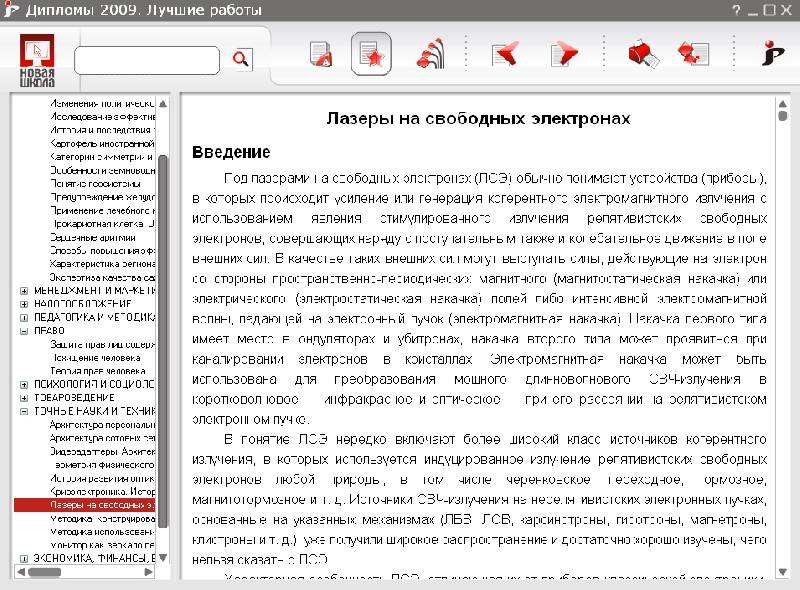Select highlighted 'Лазеры на свободных' item
The width and height of the screenshot is (800, 590).
85,505
